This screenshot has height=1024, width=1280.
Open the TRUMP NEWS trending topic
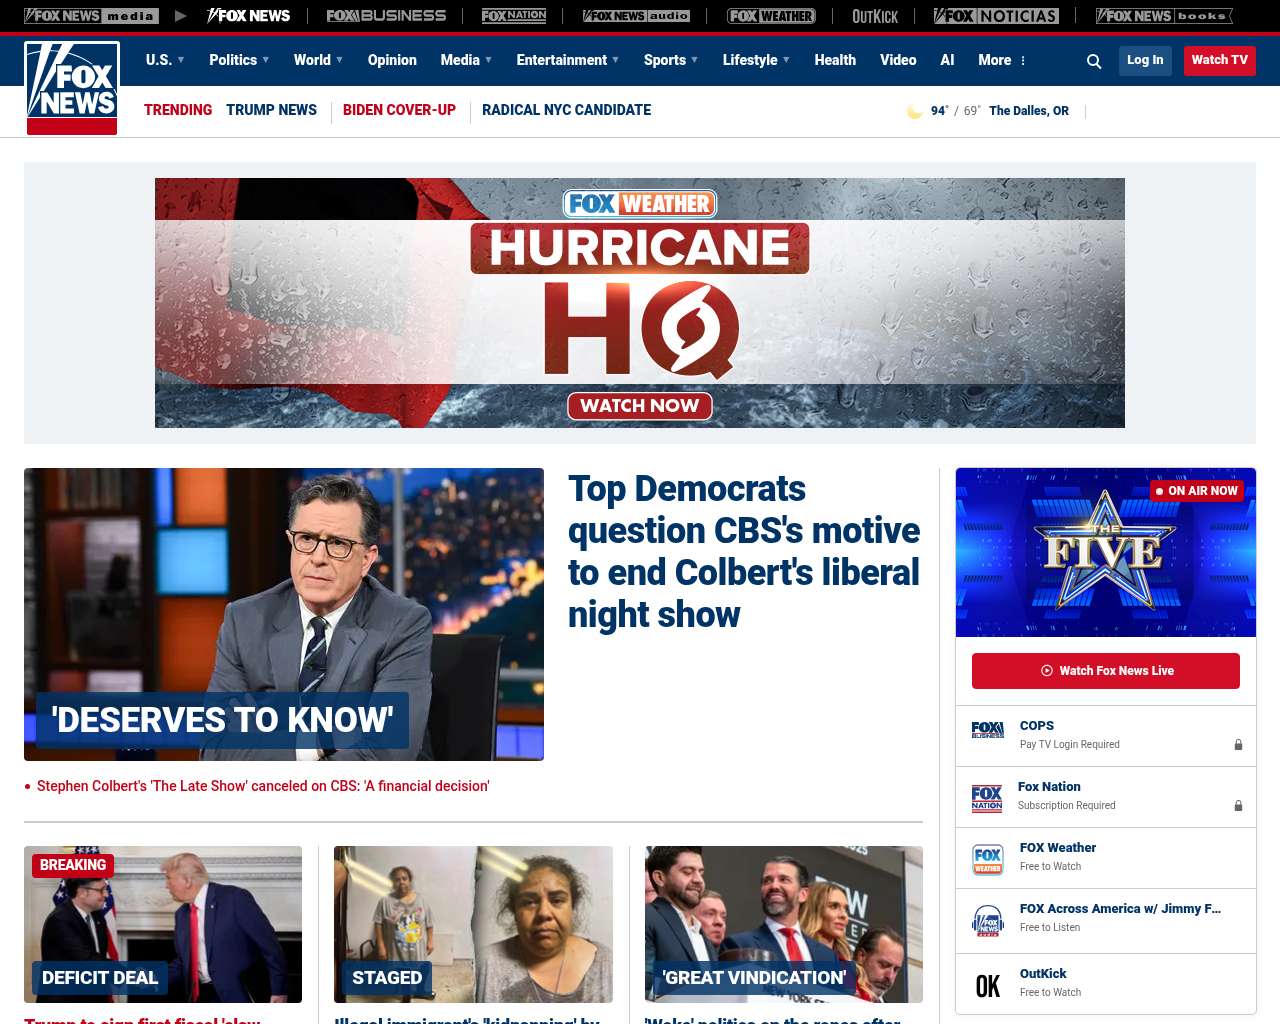tap(271, 110)
